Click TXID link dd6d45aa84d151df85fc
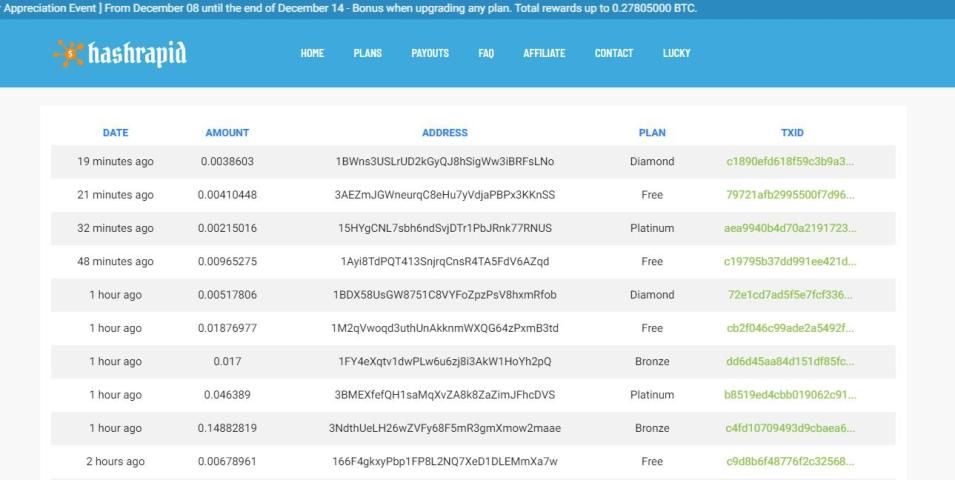Image resolution: width=955 pixels, height=480 pixels. 791,361
